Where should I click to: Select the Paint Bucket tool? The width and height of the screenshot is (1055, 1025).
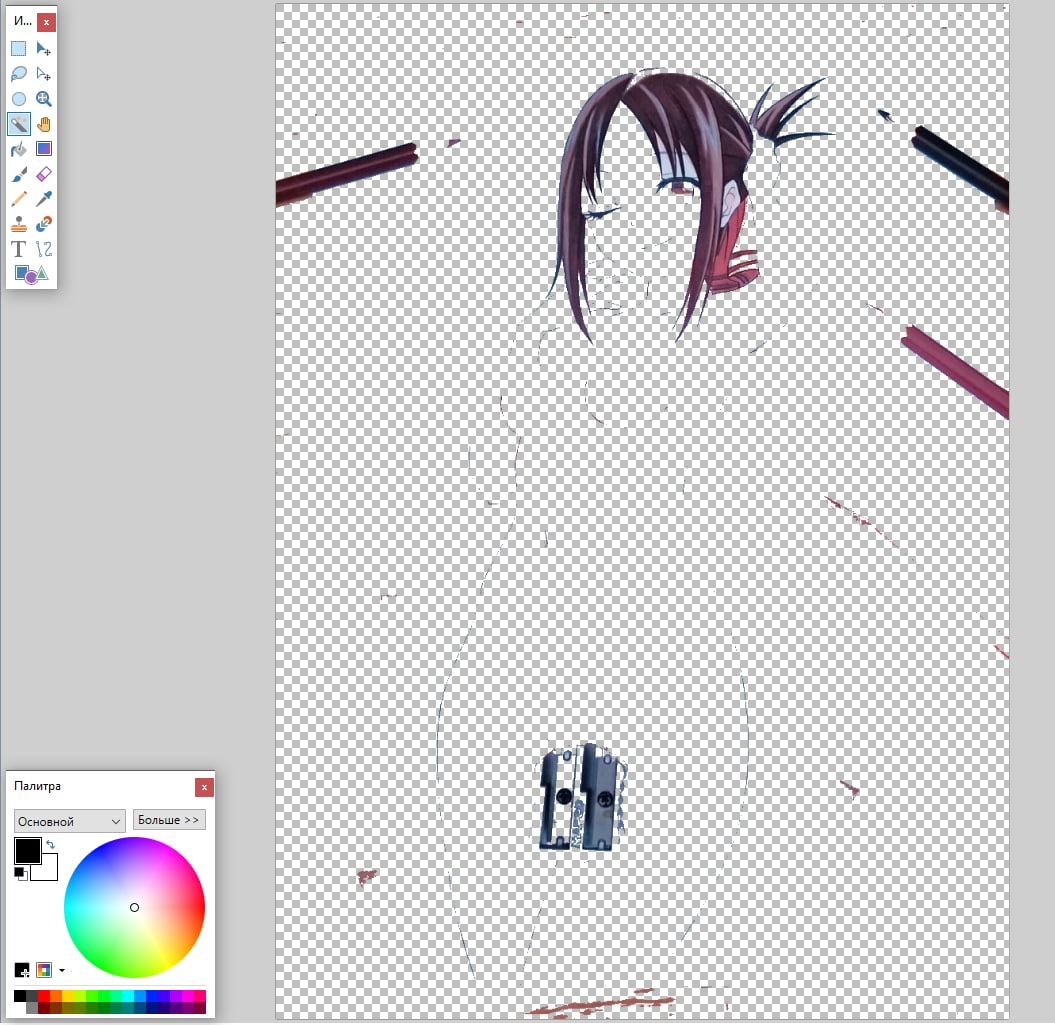tap(19, 149)
